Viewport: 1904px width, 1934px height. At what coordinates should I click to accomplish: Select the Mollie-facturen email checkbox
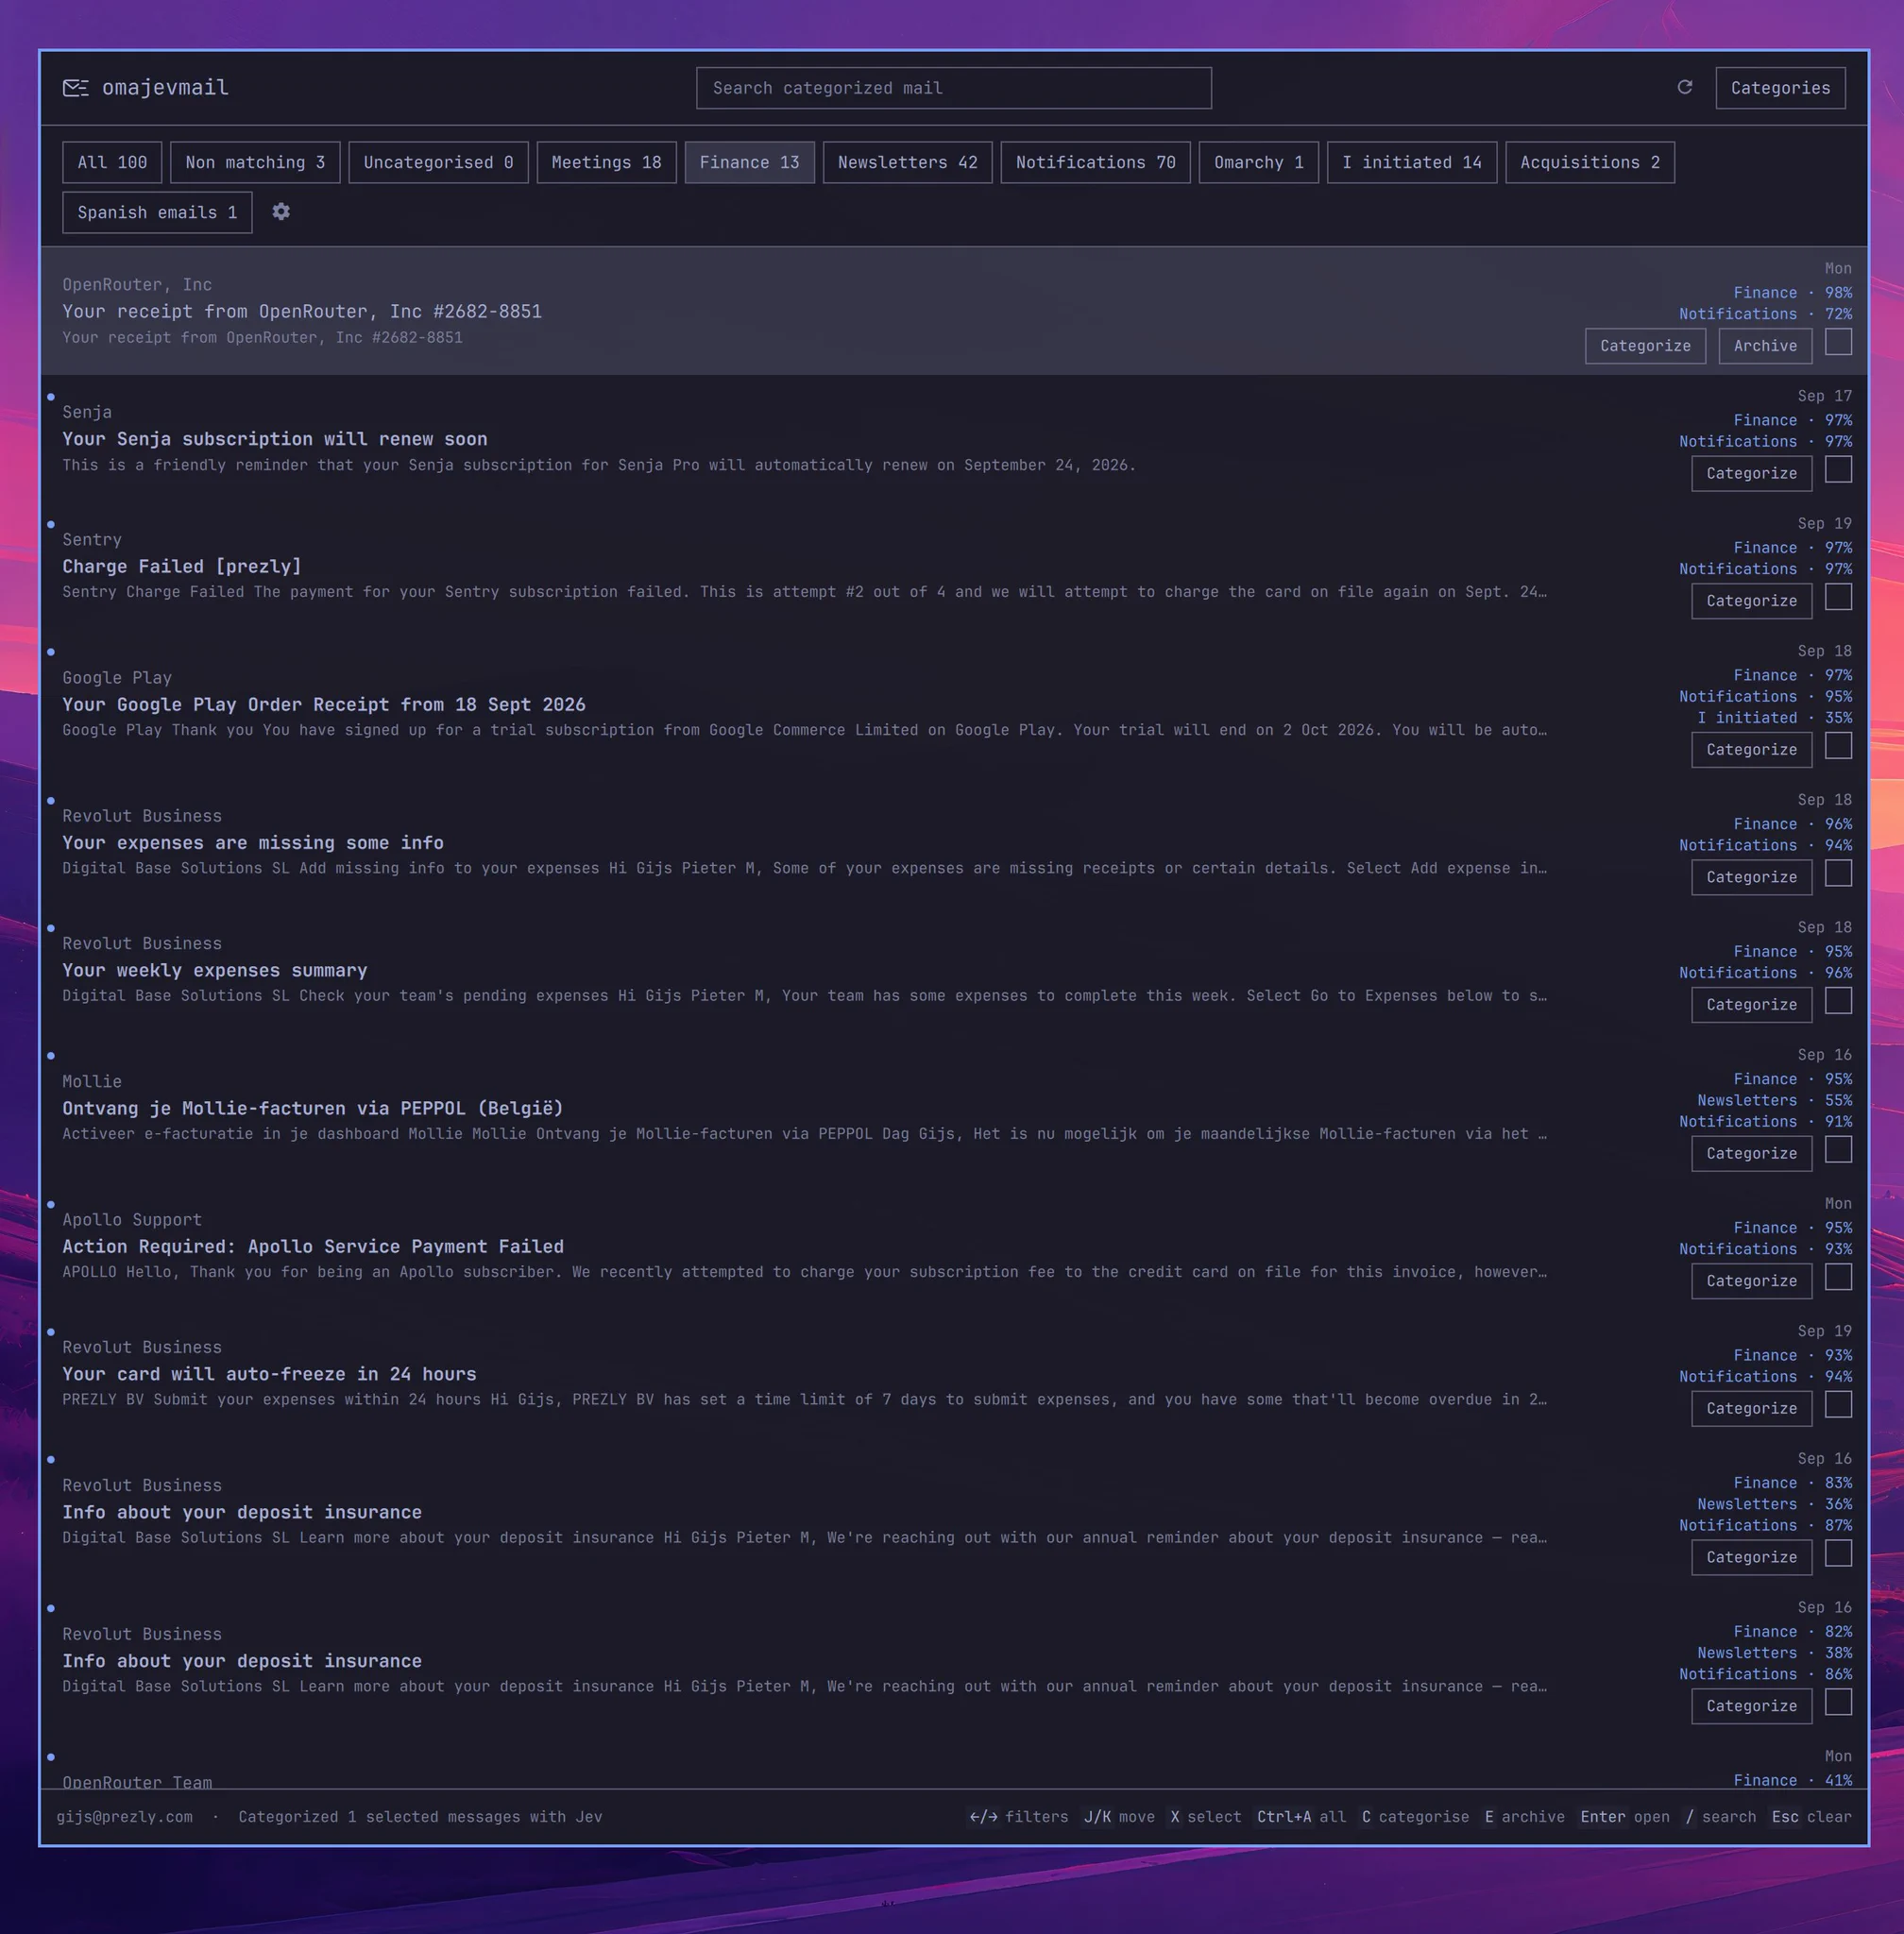[1838, 1150]
